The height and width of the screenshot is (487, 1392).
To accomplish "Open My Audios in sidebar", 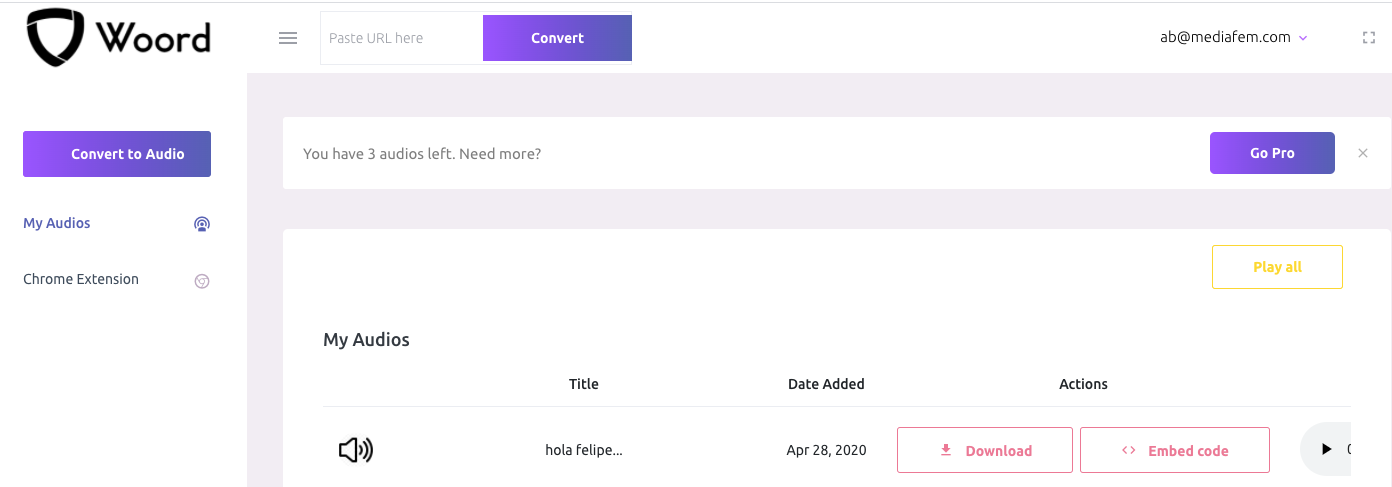I will [57, 223].
